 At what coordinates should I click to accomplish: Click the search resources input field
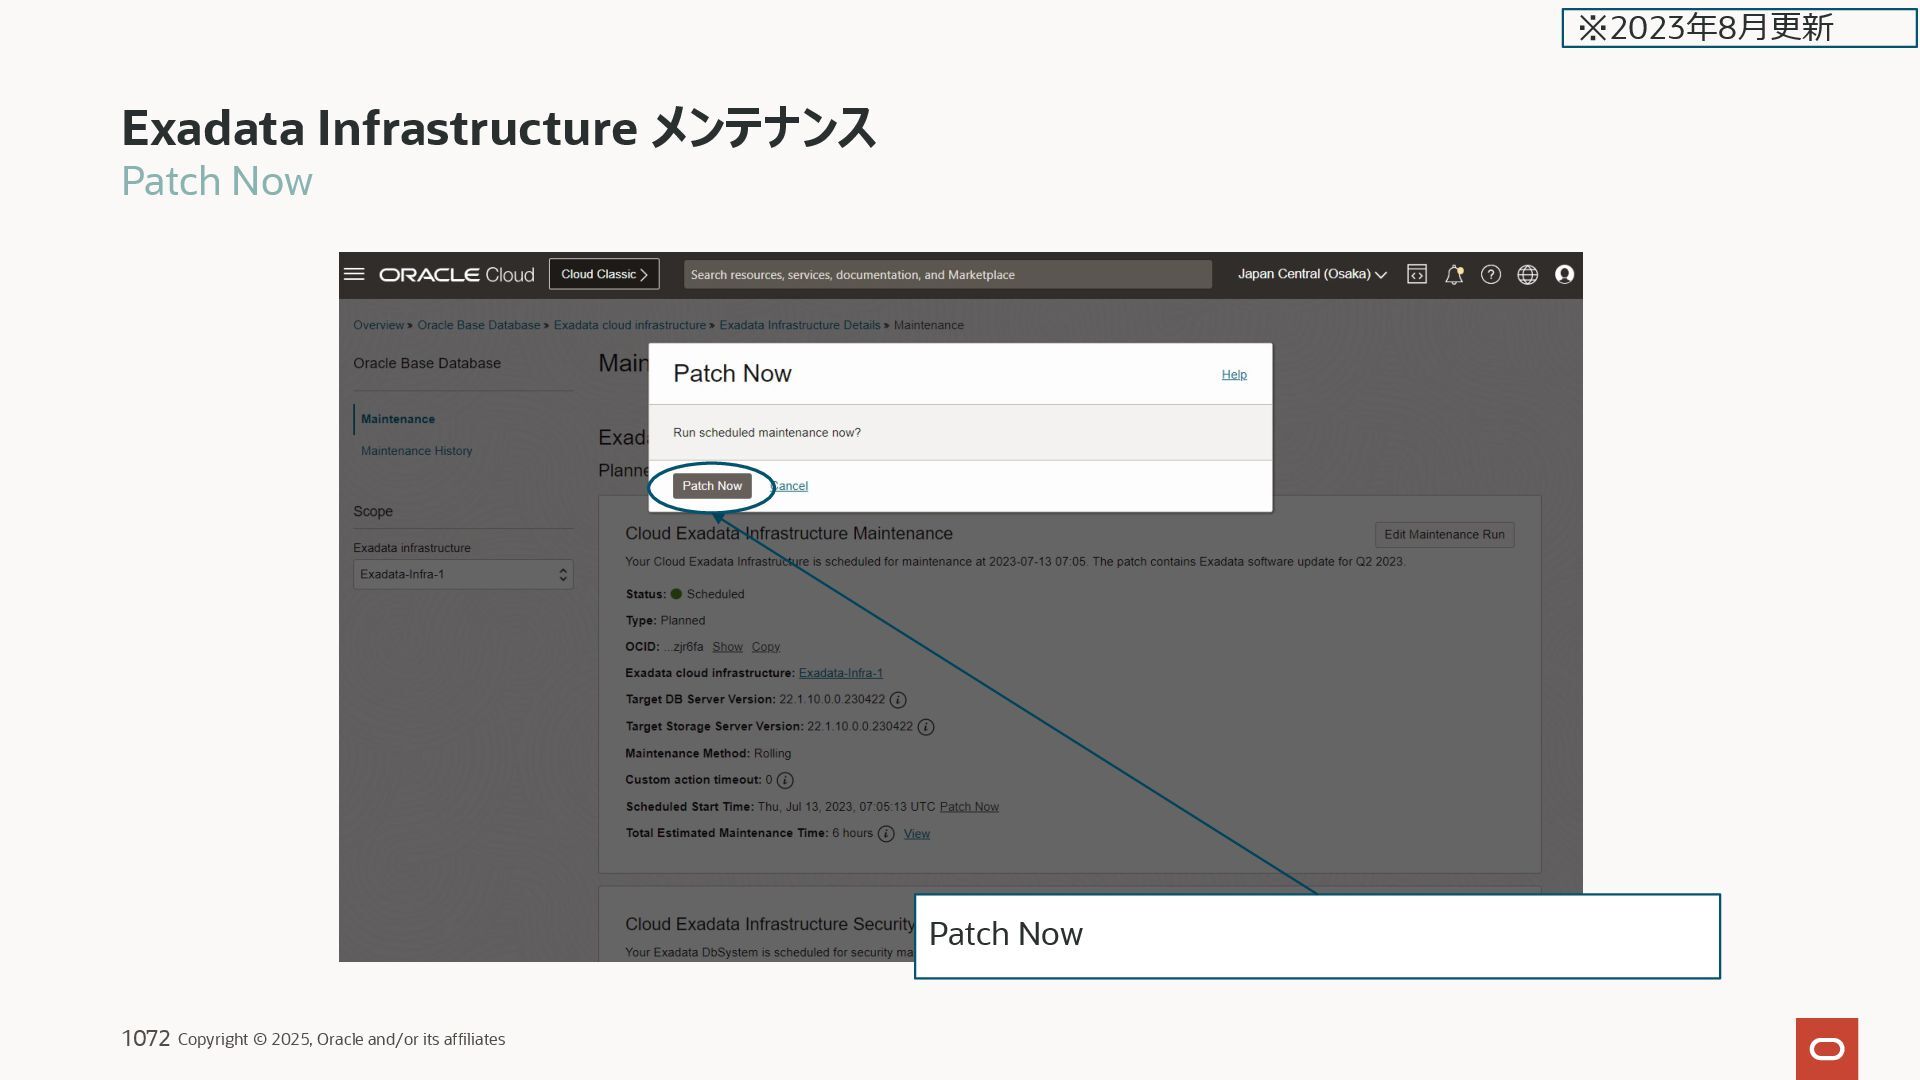[947, 274]
